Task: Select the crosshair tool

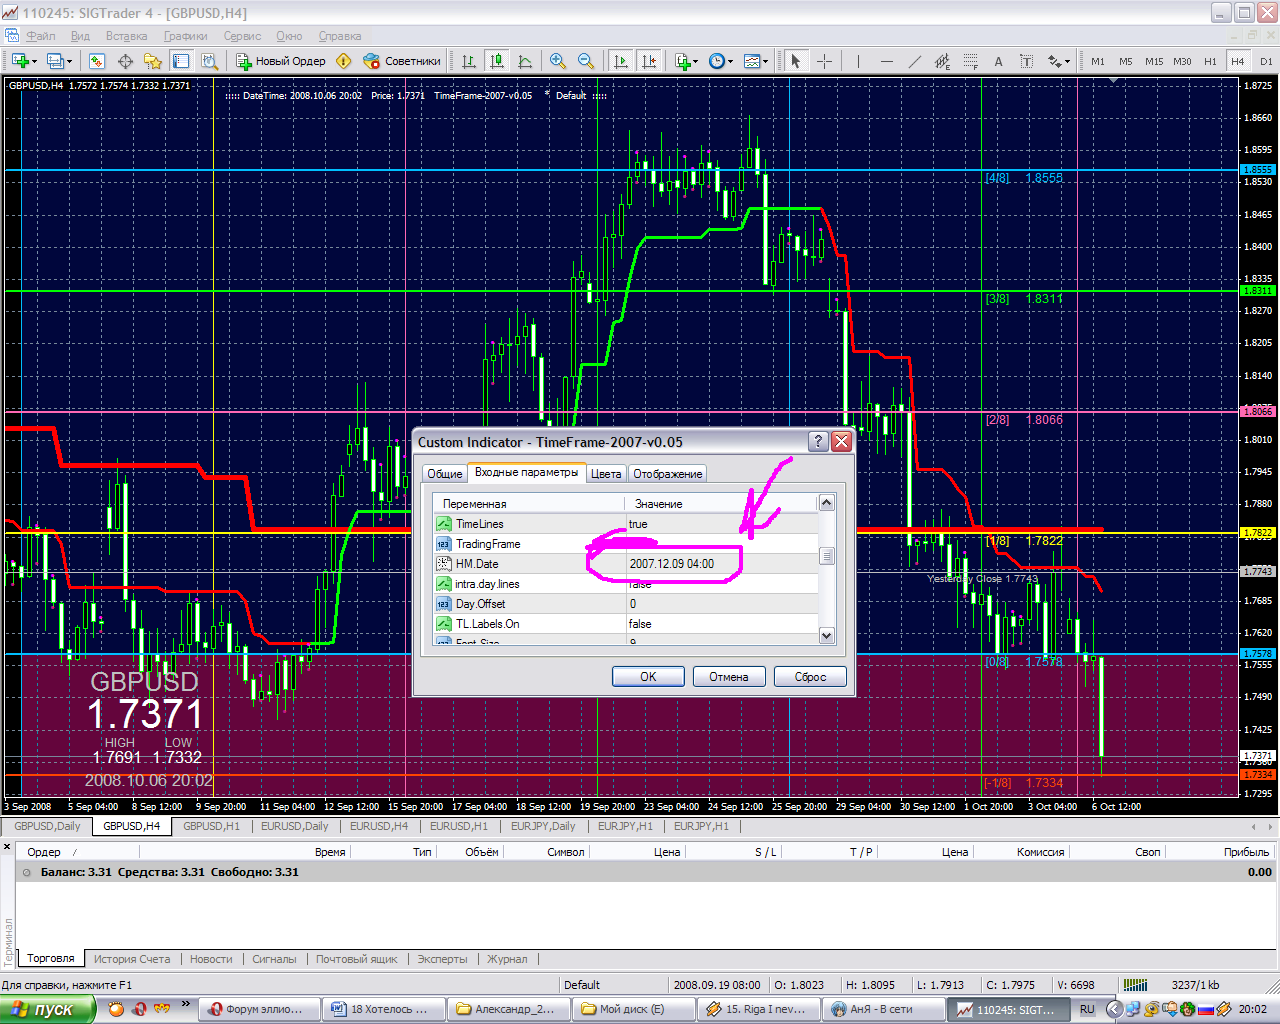Action: (824, 61)
